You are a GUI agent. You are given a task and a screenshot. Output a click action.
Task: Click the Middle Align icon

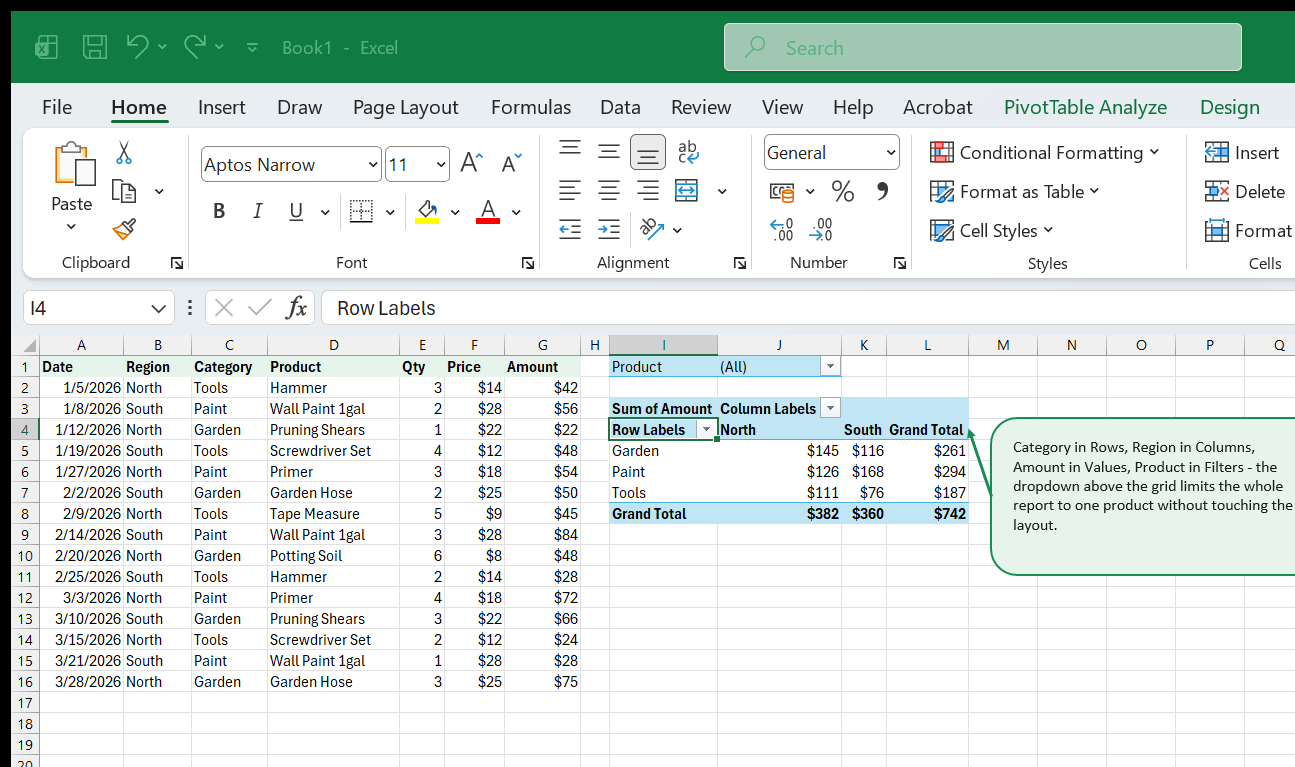[609, 152]
